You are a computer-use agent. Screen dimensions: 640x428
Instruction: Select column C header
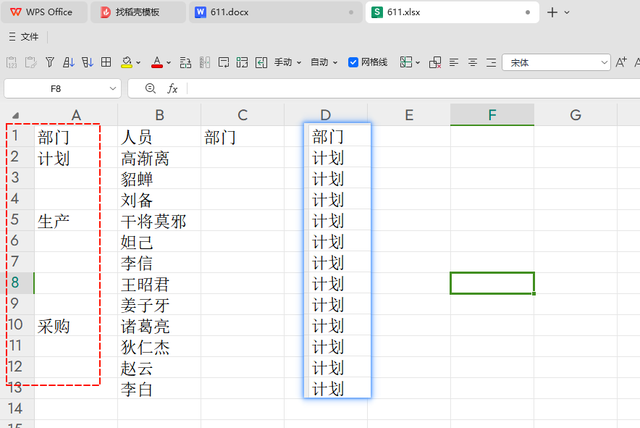(242, 115)
